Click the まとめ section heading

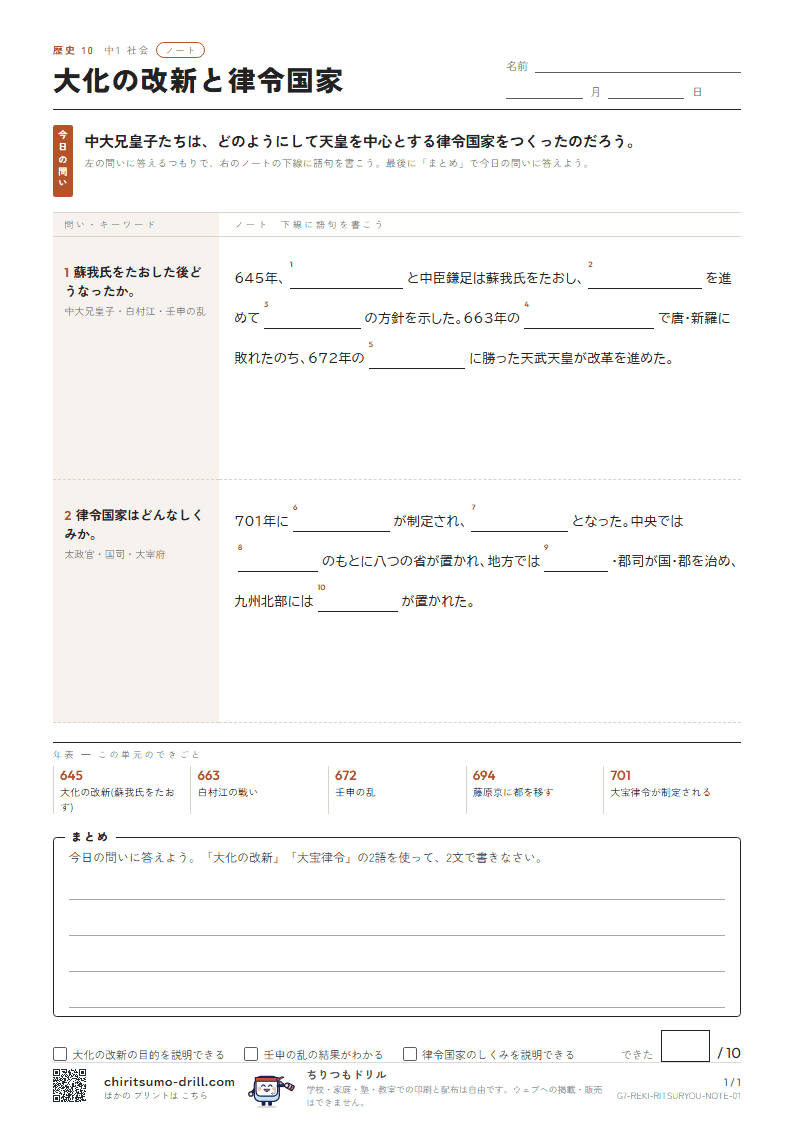pyautogui.click(x=89, y=837)
